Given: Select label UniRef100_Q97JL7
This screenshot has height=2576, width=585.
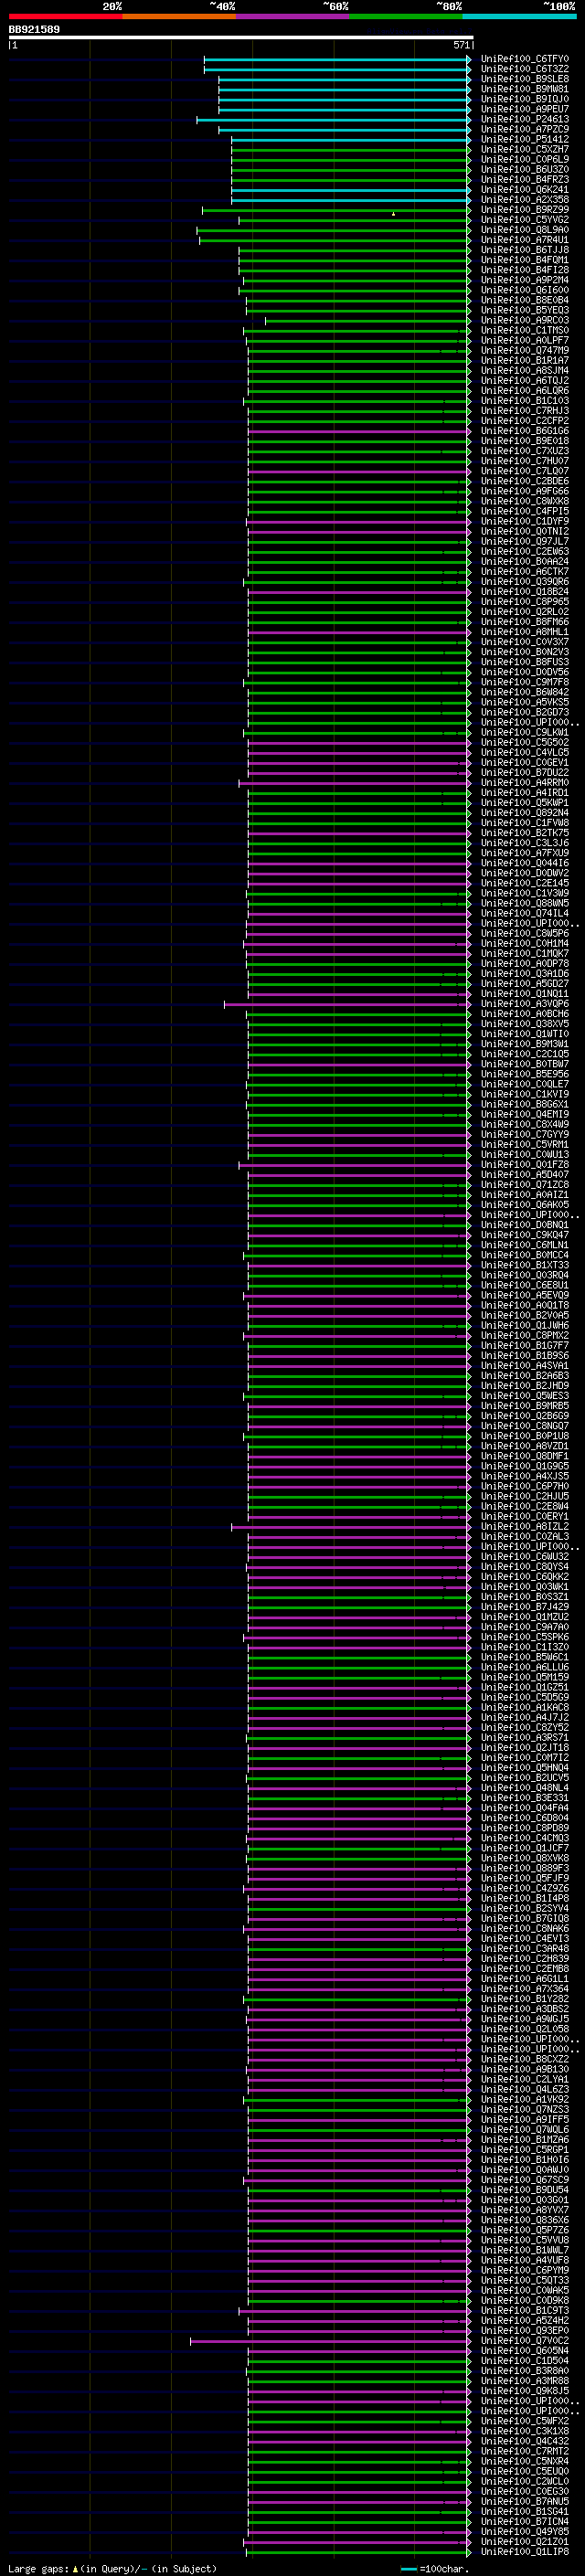Looking at the screenshot, I should click(525, 541).
